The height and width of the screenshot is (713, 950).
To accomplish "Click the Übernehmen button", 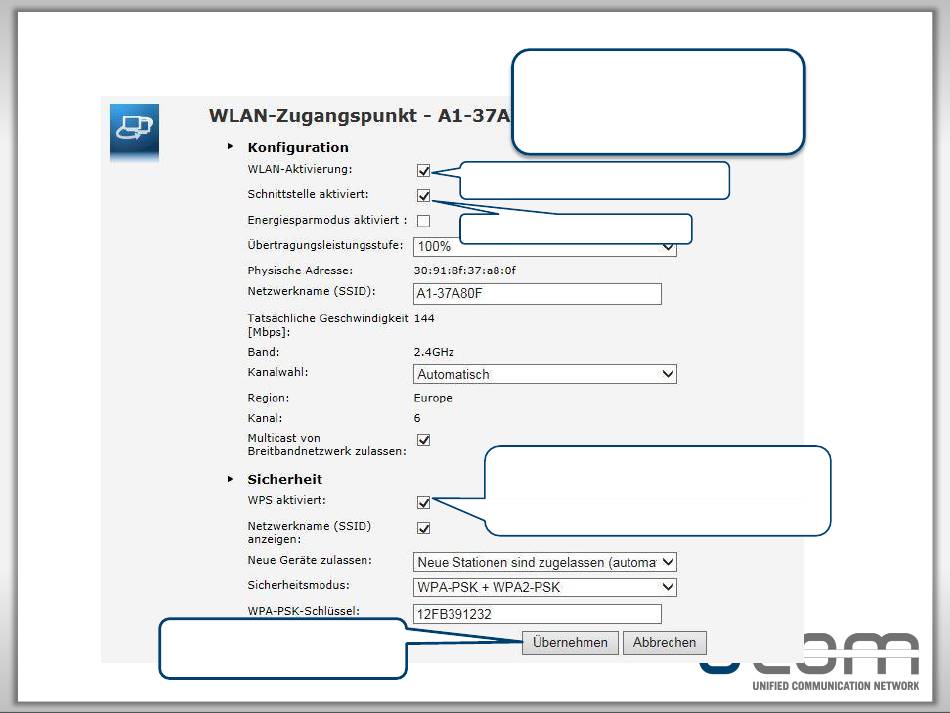I will coord(570,643).
